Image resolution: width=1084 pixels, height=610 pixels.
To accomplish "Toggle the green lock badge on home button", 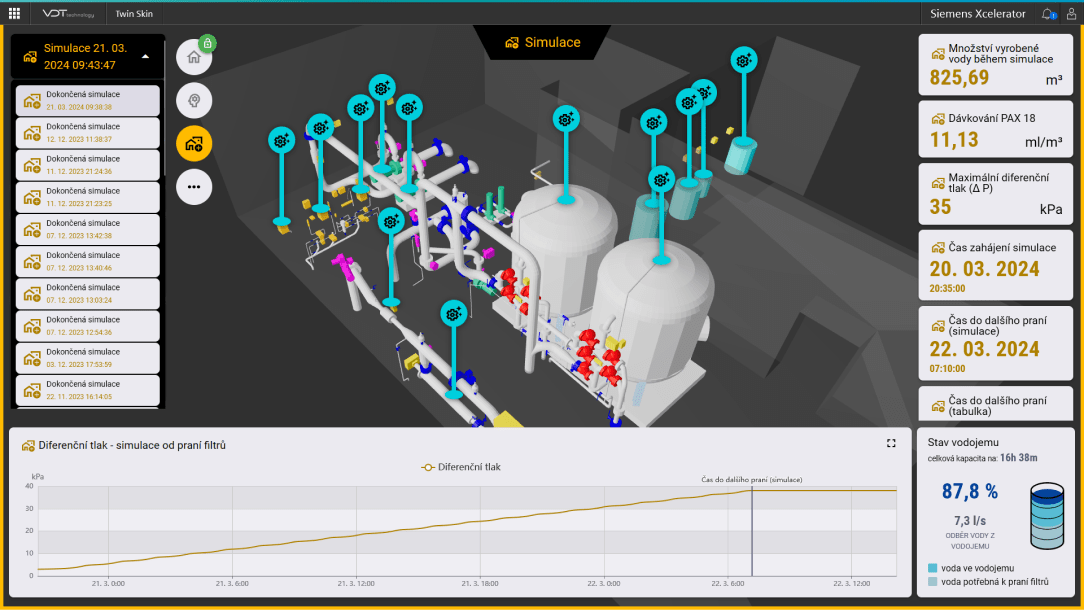I will tap(207, 43).
